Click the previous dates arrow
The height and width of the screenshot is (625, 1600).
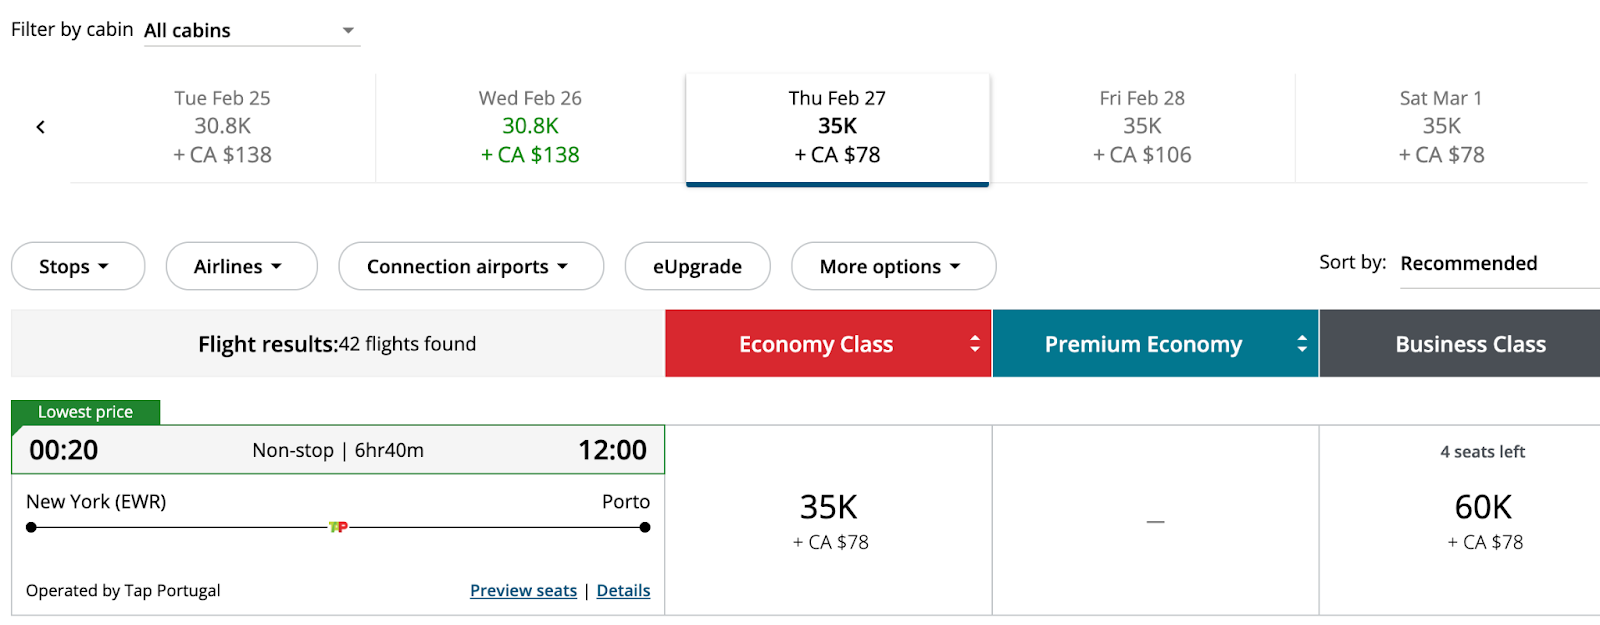point(40,127)
